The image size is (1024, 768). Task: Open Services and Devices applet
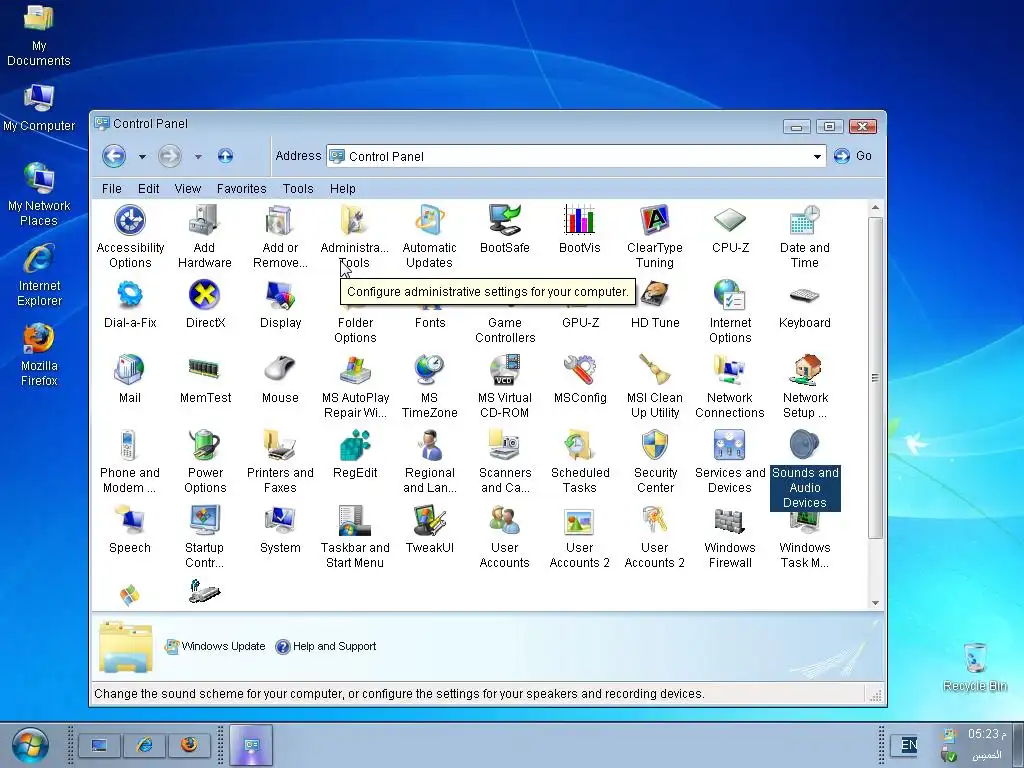click(729, 462)
